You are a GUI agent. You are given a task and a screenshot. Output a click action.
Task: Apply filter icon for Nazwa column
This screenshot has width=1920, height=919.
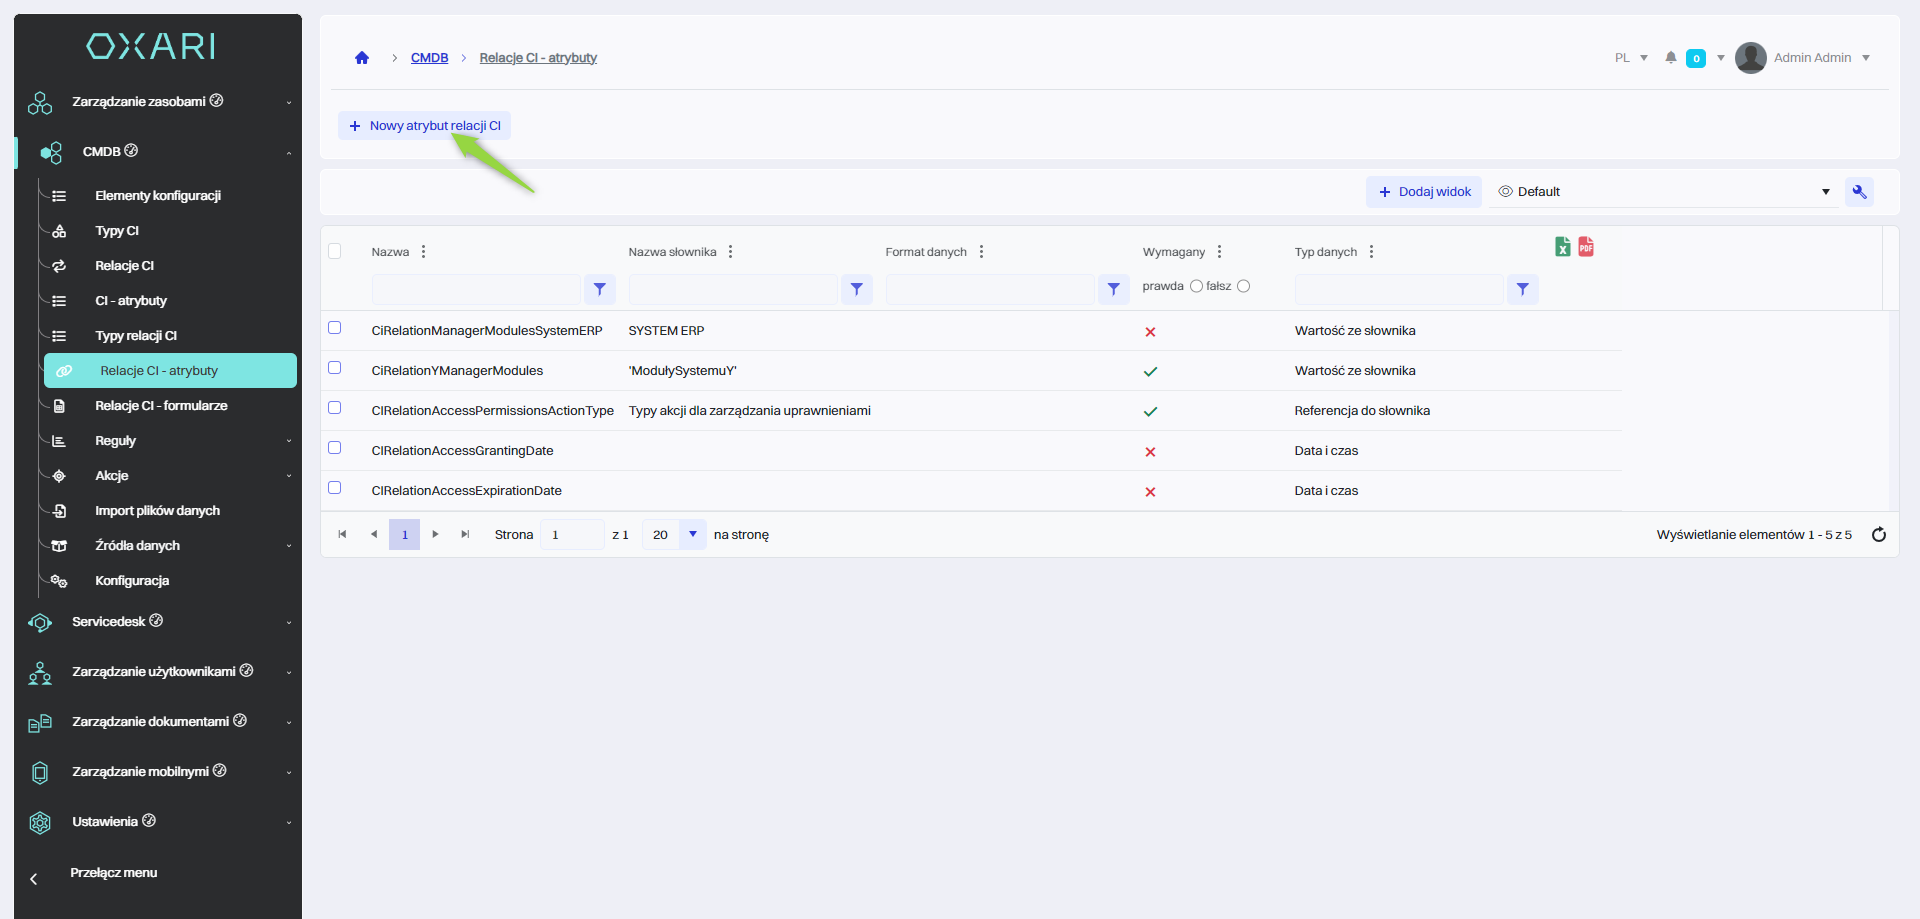599,289
